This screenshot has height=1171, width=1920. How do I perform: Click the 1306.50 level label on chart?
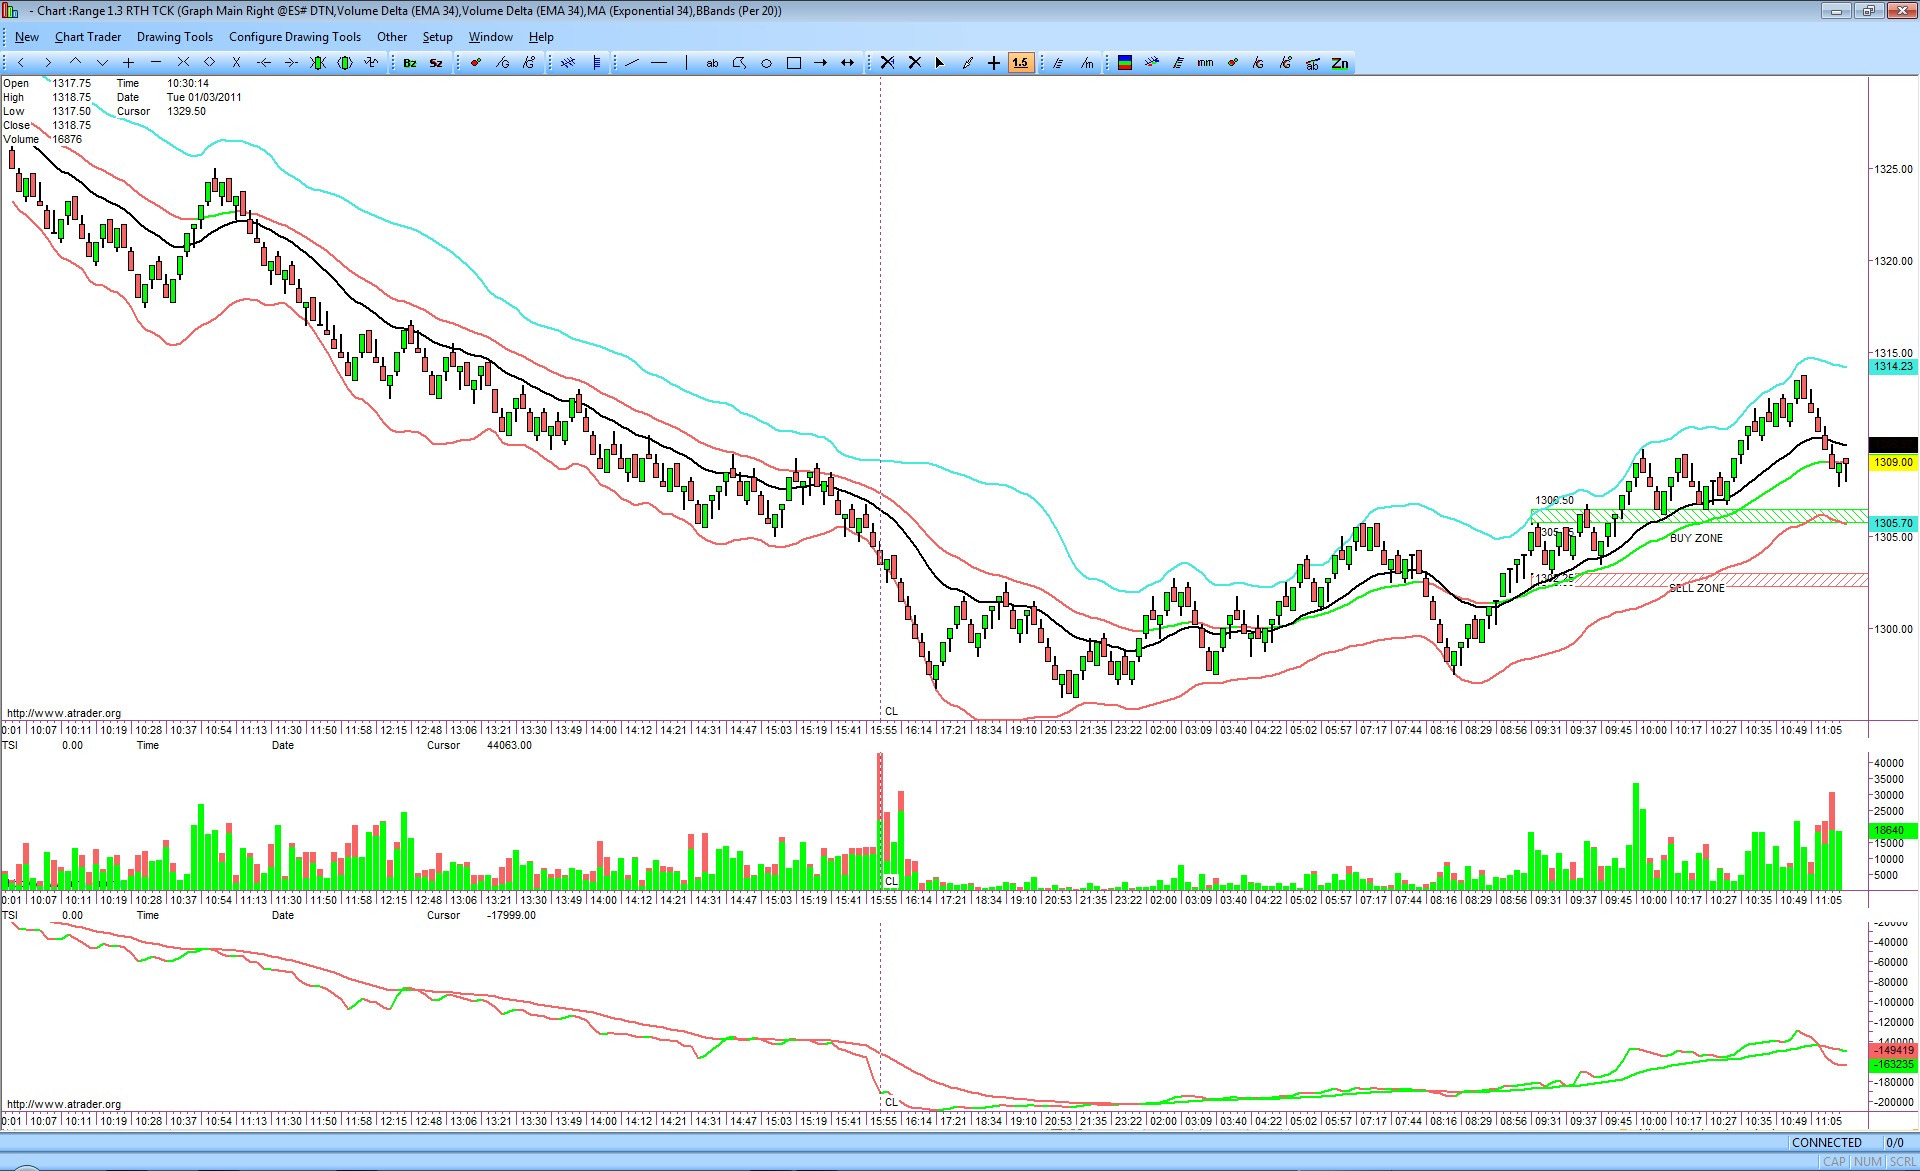(x=1554, y=500)
